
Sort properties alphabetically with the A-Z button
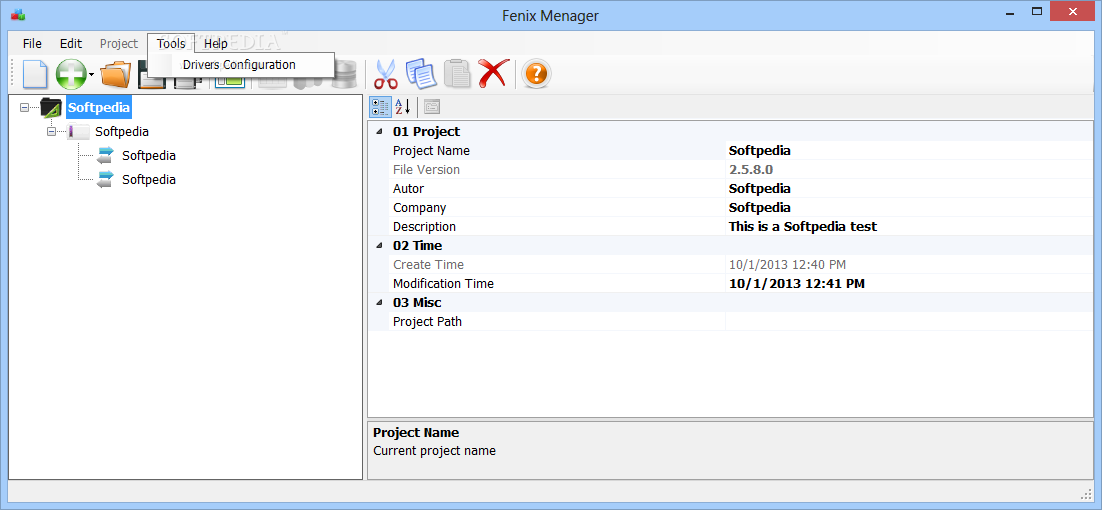pyautogui.click(x=402, y=107)
